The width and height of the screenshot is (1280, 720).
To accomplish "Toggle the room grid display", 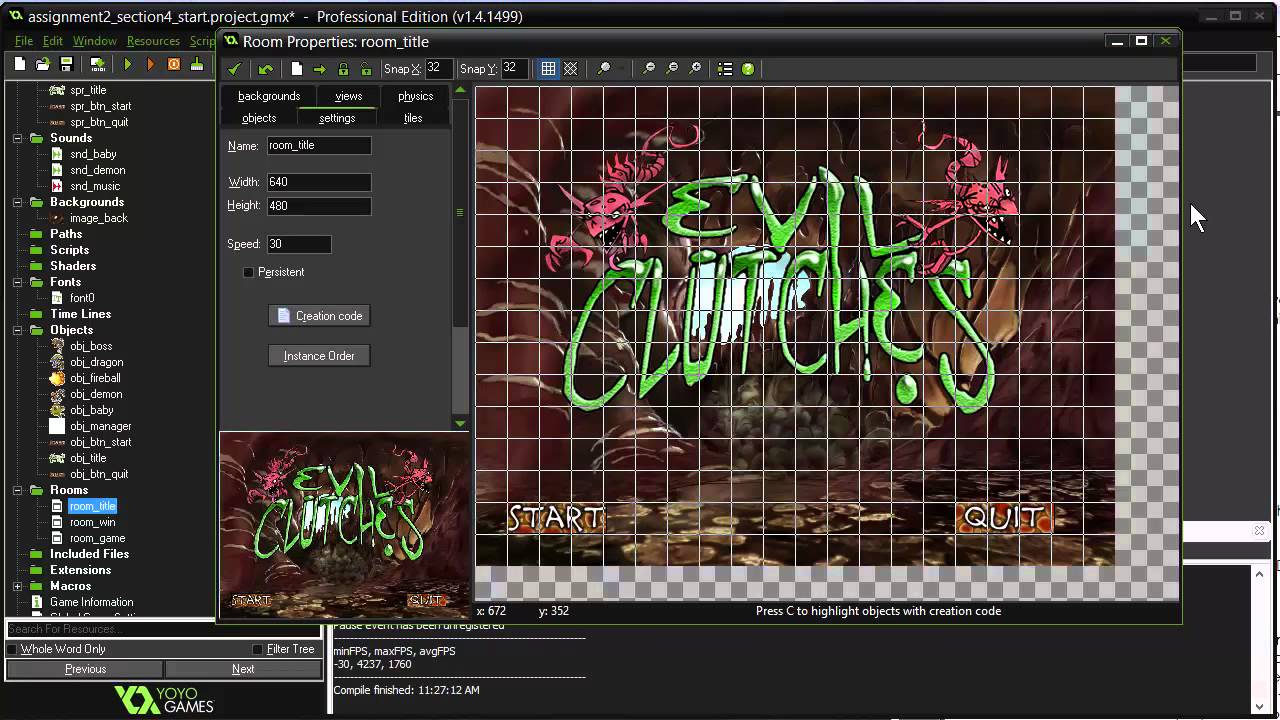I will click(x=548, y=69).
